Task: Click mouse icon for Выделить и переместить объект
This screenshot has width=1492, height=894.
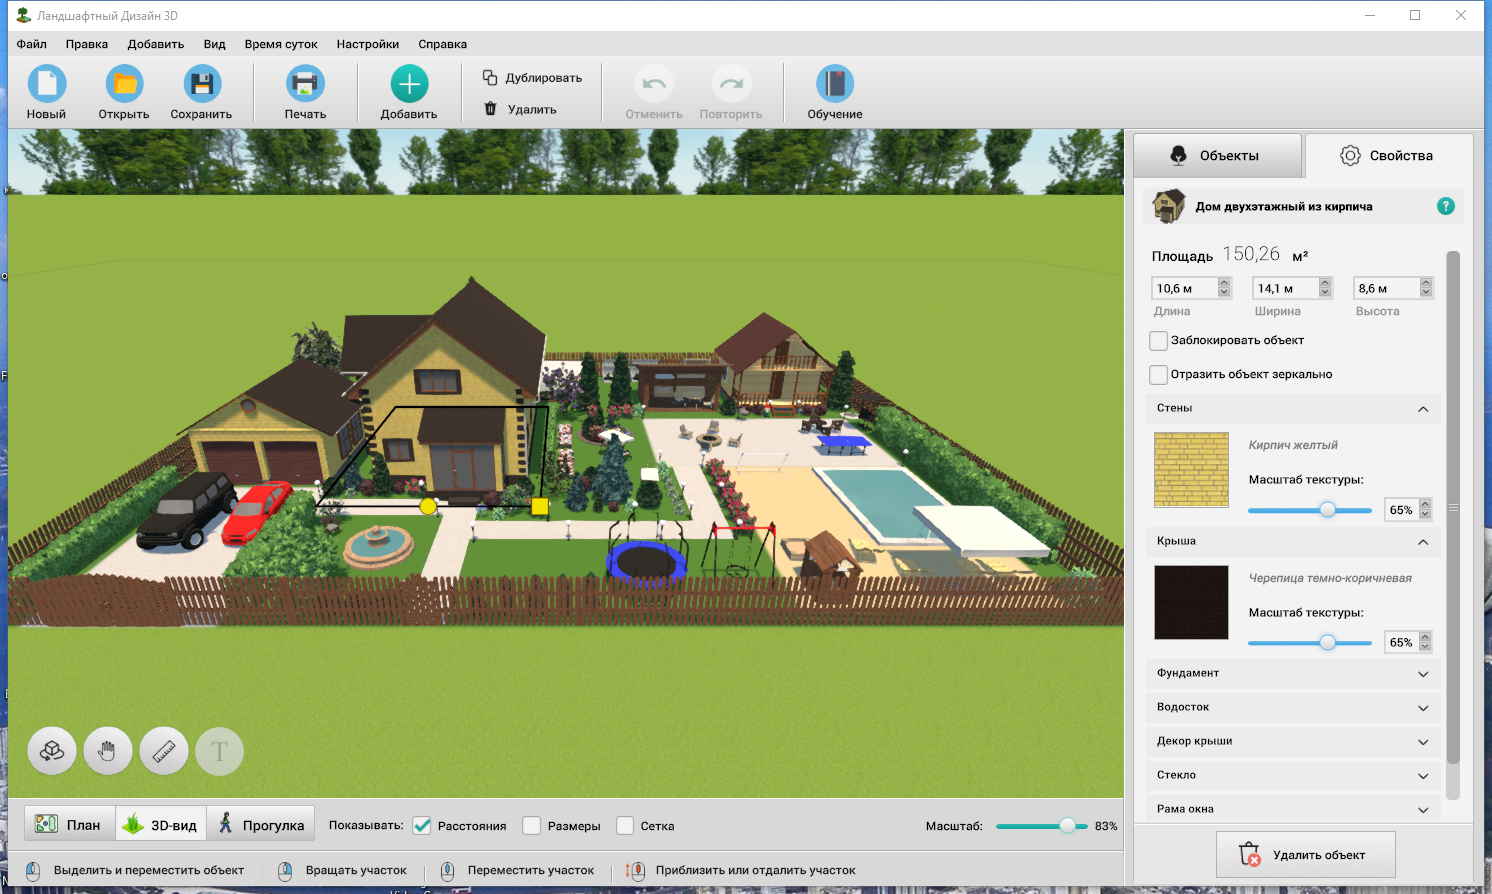Action: click(33, 871)
